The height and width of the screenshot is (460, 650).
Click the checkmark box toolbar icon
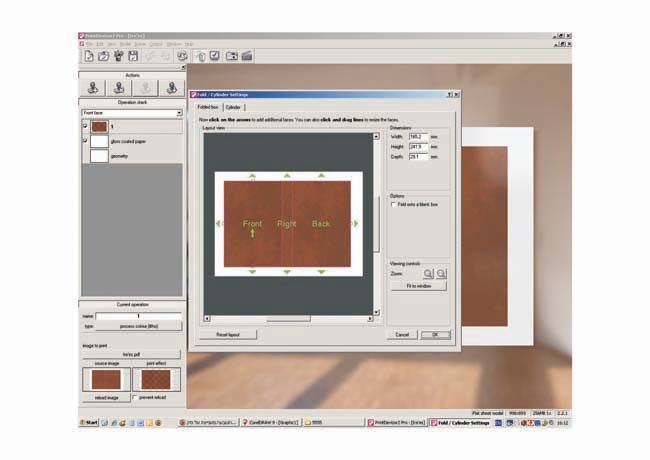click(x=214, y=56)
